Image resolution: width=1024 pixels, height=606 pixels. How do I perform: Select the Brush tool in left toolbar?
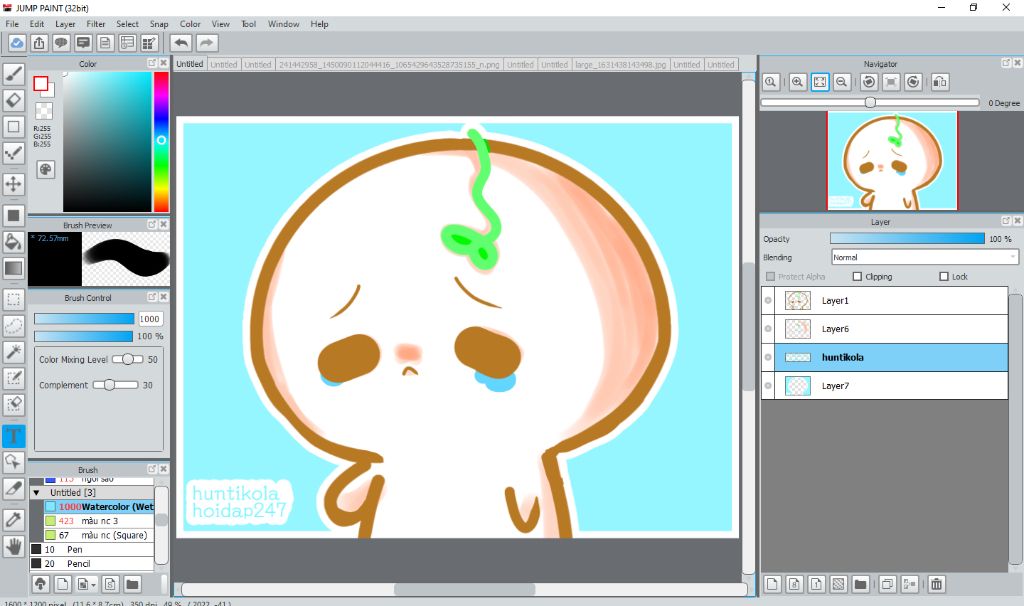[14, 74]
